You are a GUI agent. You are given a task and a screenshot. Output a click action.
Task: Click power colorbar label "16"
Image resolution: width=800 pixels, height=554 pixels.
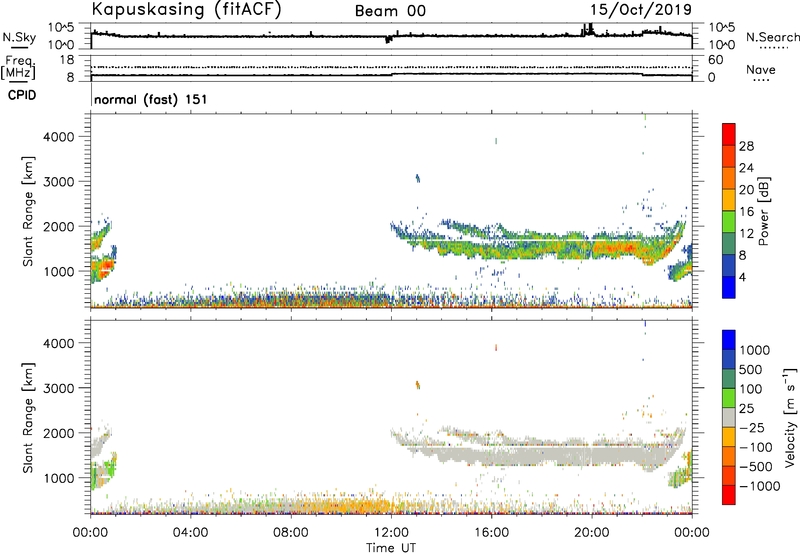point(746,212)
